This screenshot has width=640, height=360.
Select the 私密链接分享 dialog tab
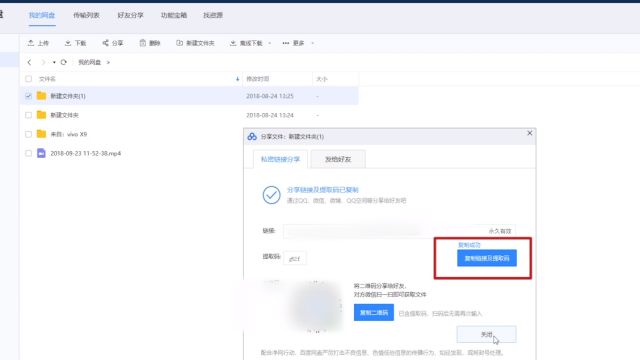click(280, 159)
